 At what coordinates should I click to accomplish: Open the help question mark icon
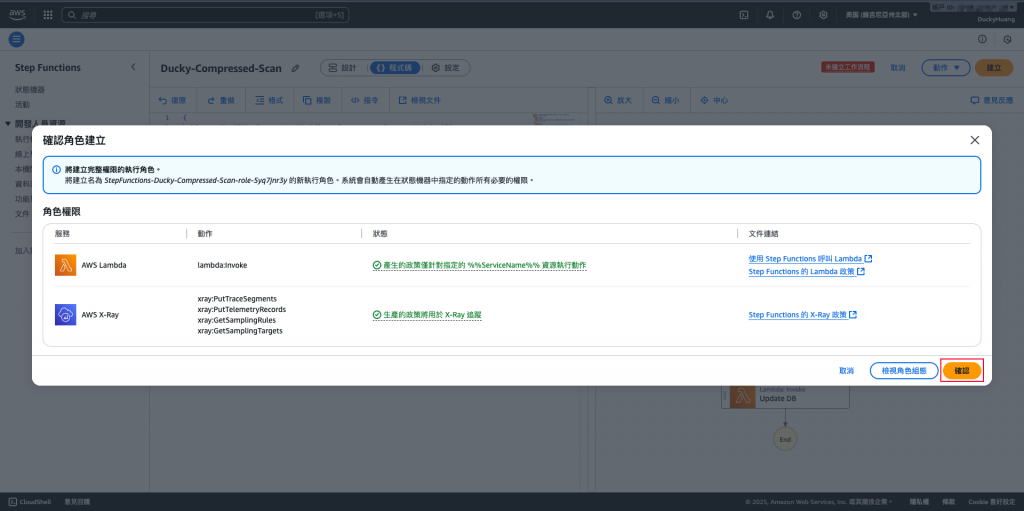(797, 14)
